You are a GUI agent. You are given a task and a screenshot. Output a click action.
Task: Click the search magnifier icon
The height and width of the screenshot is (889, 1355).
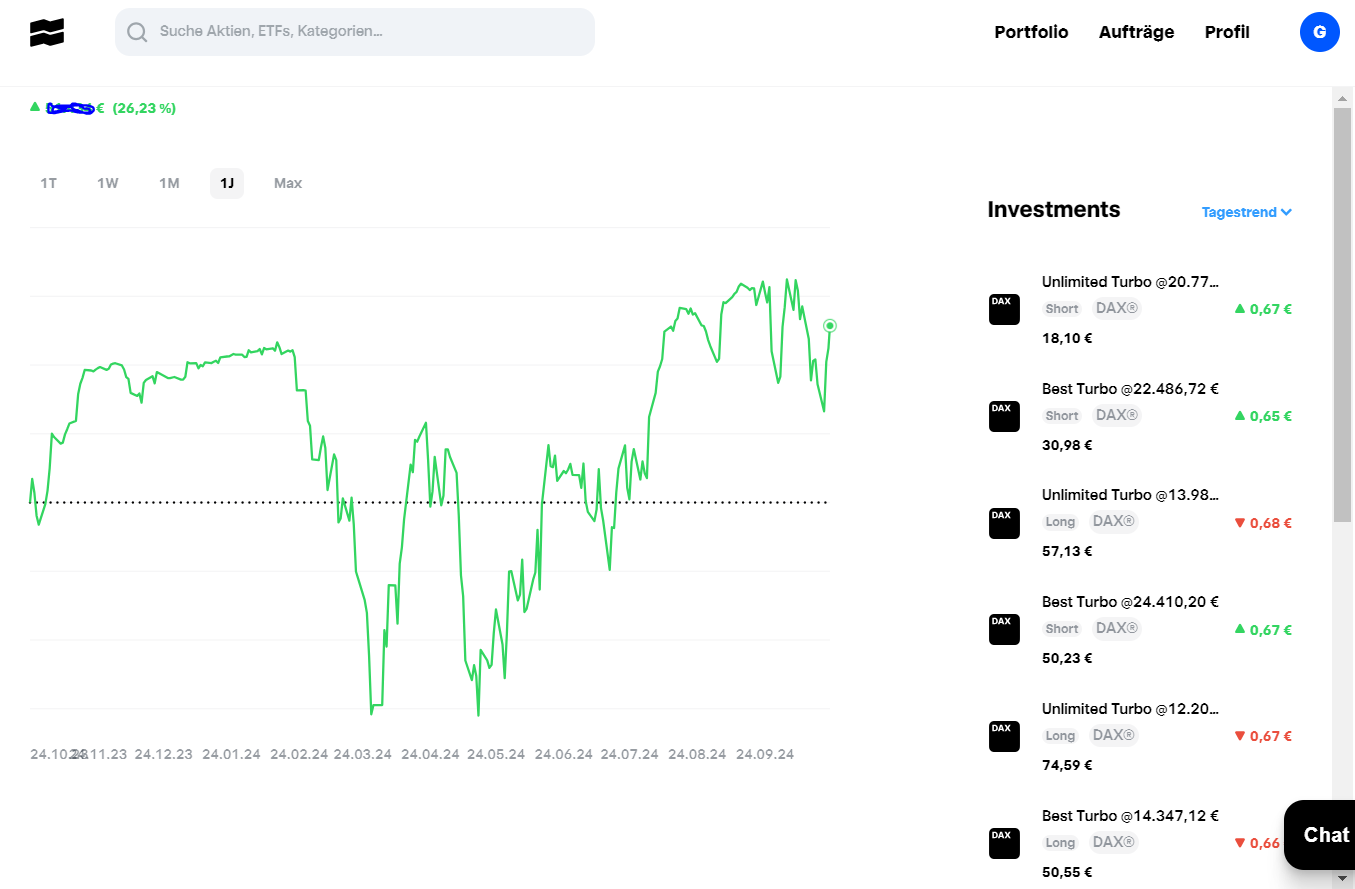[137, 32]
